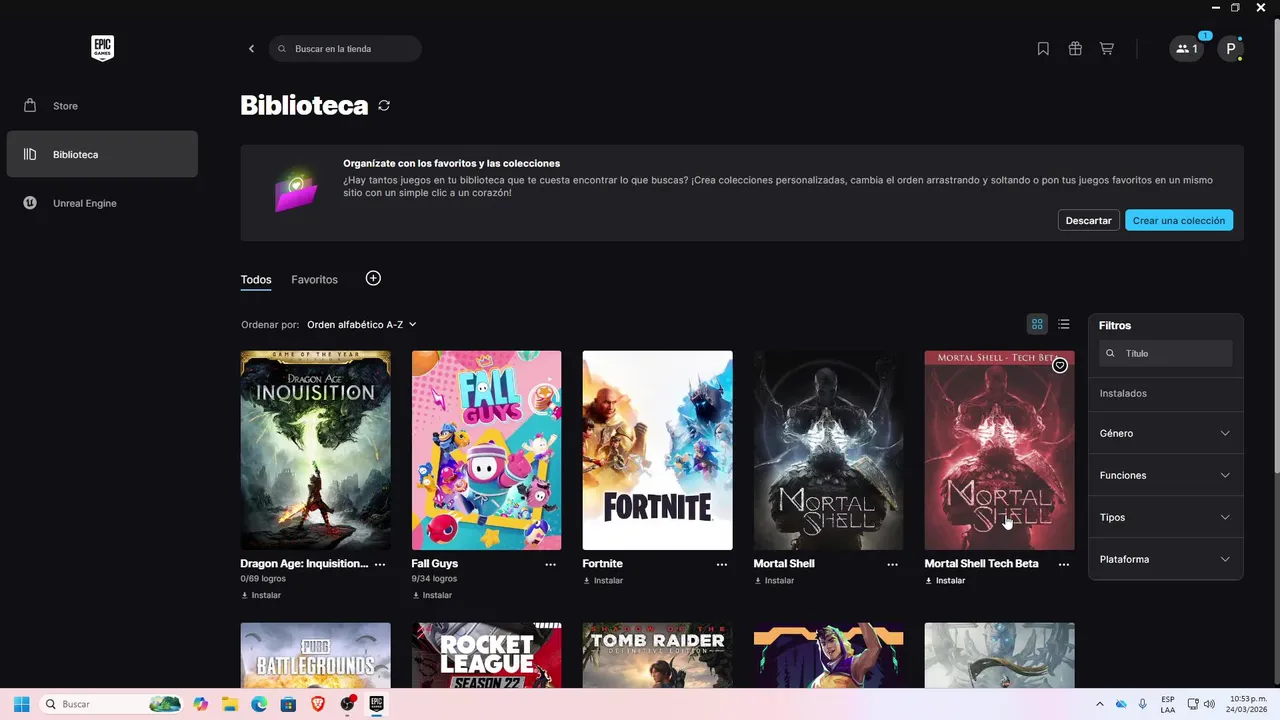Screen dimensions: 1280x720
Task: Open the Tomb Raider Definitive Edition cover
Action: [x=657, y=655]
